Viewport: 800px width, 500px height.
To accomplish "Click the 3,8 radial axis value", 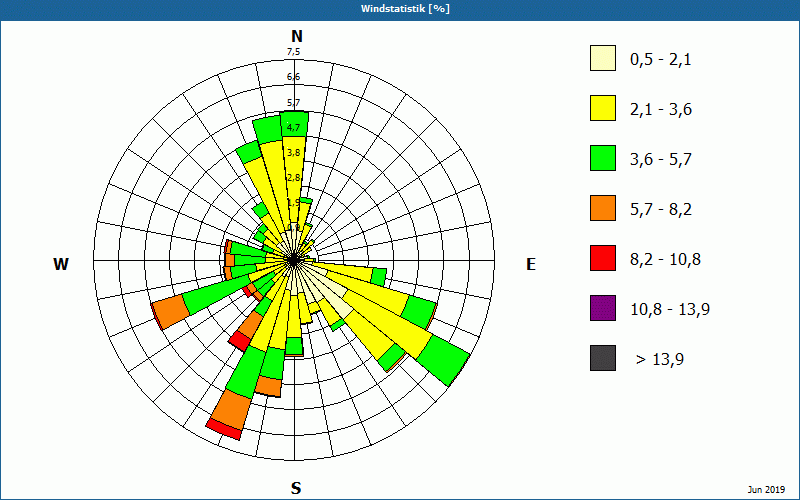I will (x=293, y=153).
